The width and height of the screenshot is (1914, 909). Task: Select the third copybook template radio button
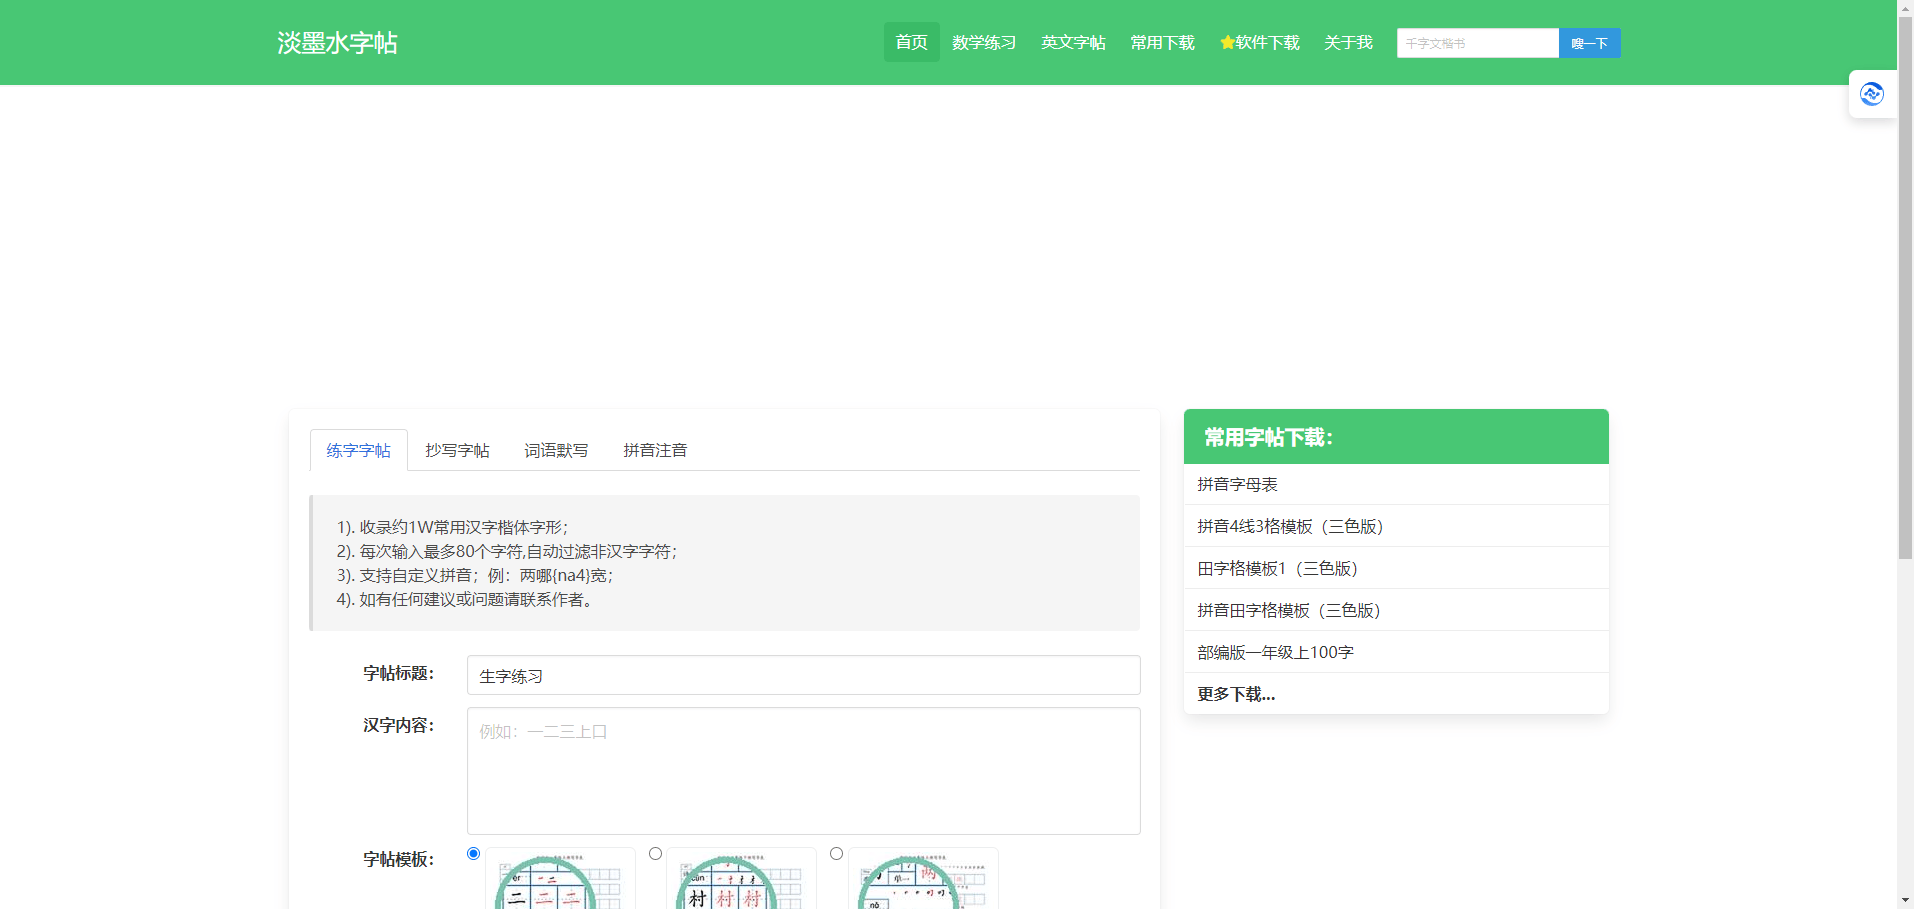click(x=837, y=853)
